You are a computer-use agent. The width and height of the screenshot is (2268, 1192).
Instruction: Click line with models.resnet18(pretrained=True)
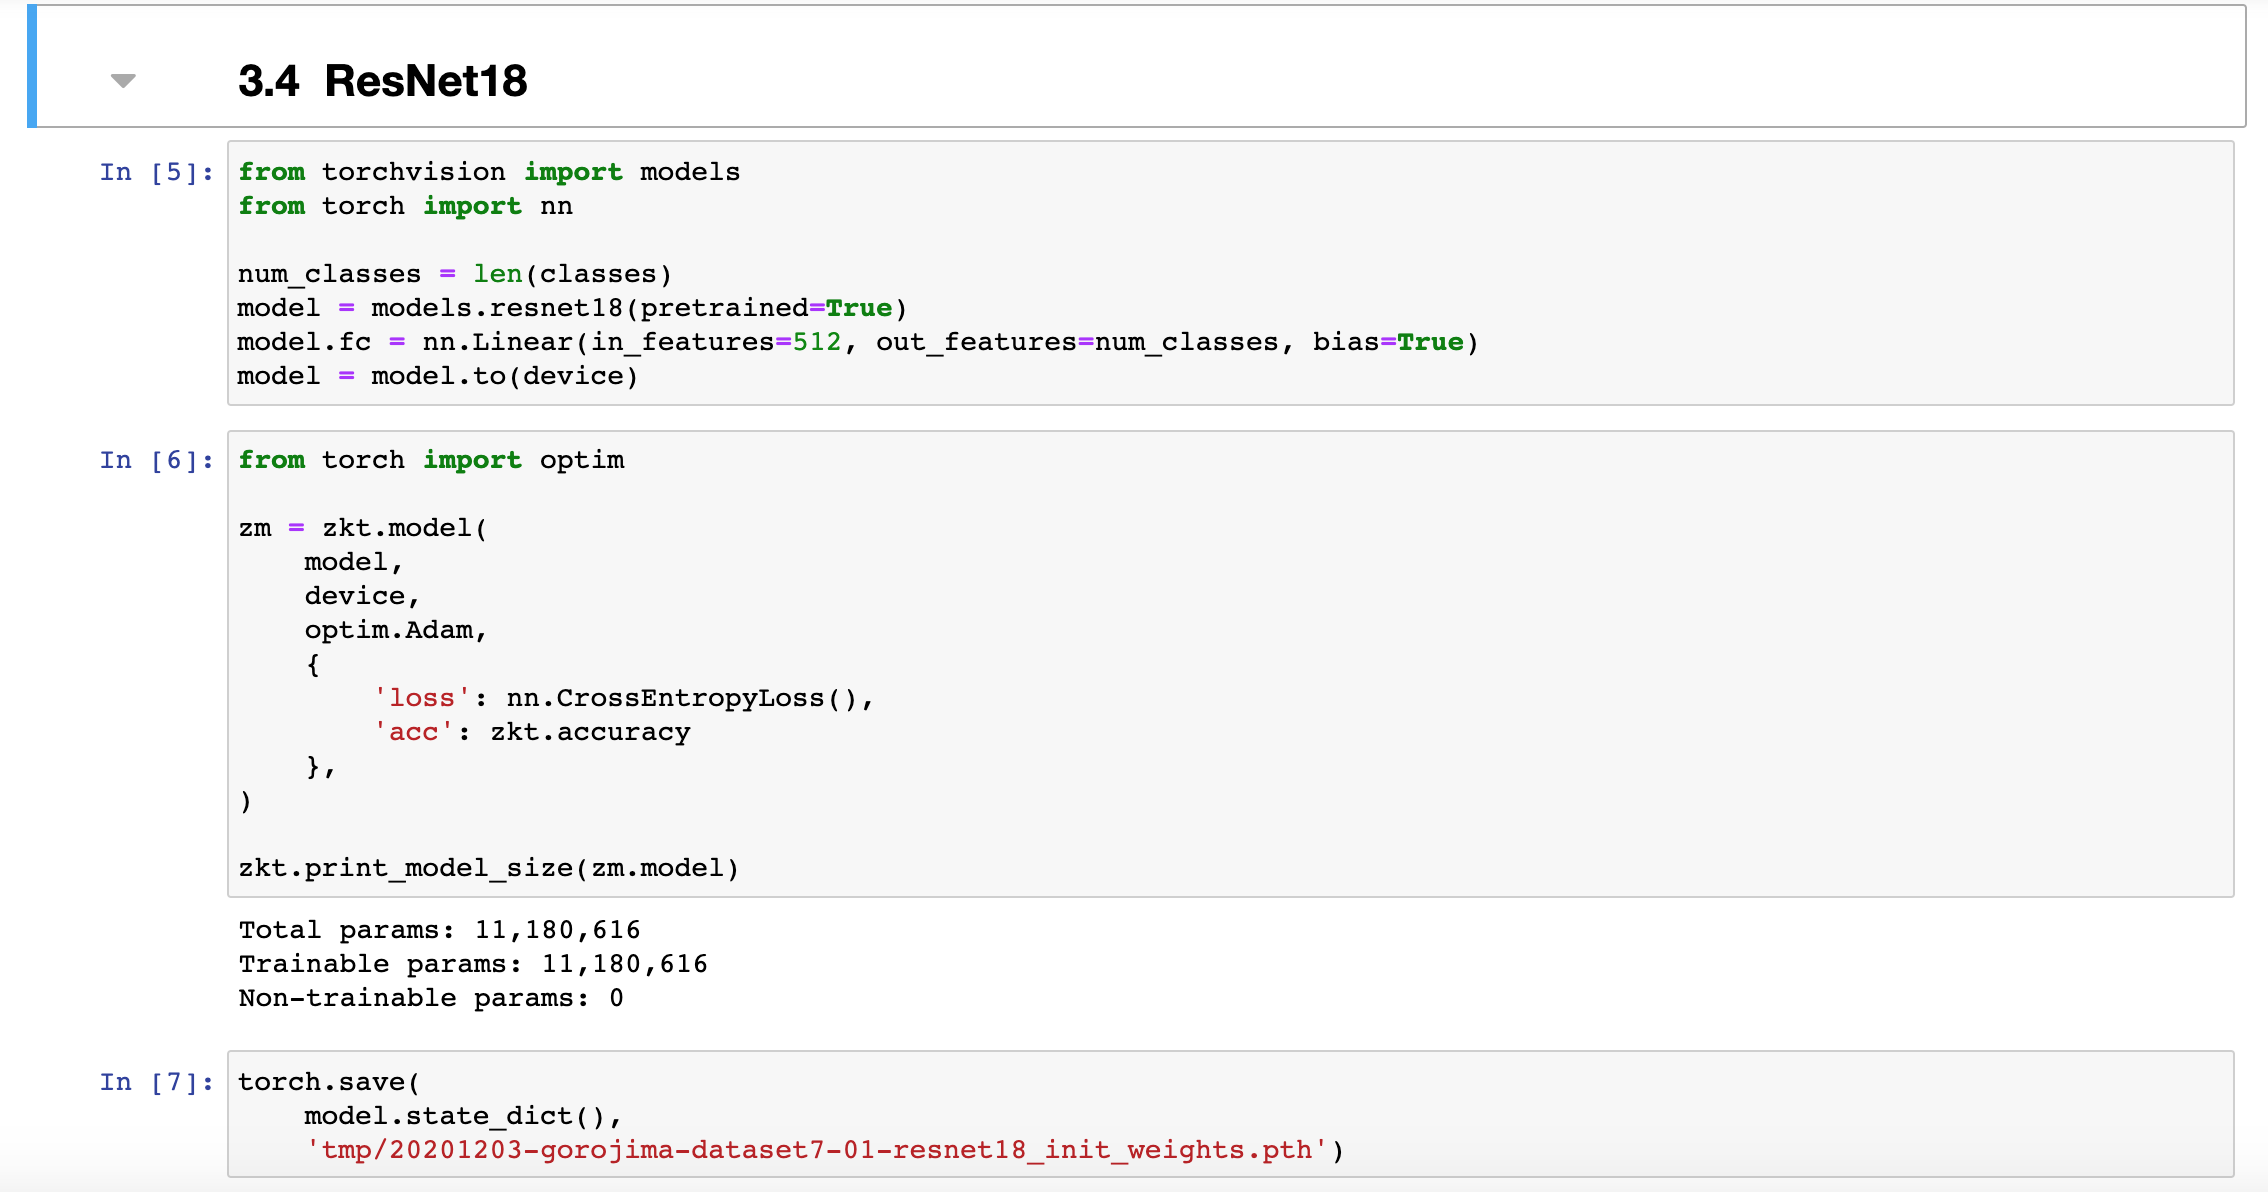point(572,308)
